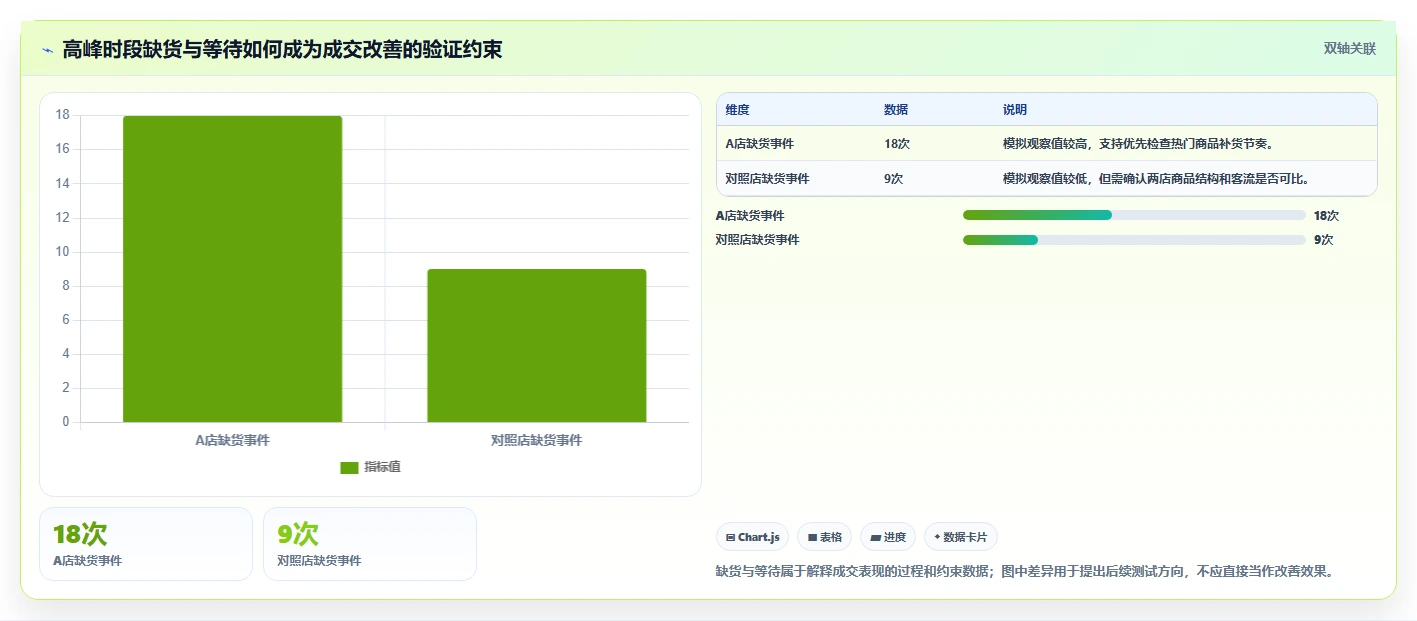1417x621 pixels.
Task: Click the lightning icon beside the title
Action: (47, 49)
